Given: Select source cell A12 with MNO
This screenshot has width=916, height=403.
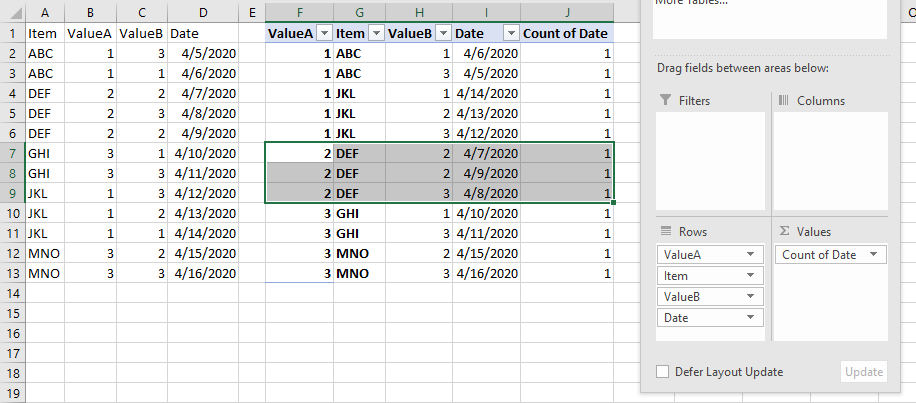Looking at the screenshot, I should pyautogui.click(x=45, y=253).
